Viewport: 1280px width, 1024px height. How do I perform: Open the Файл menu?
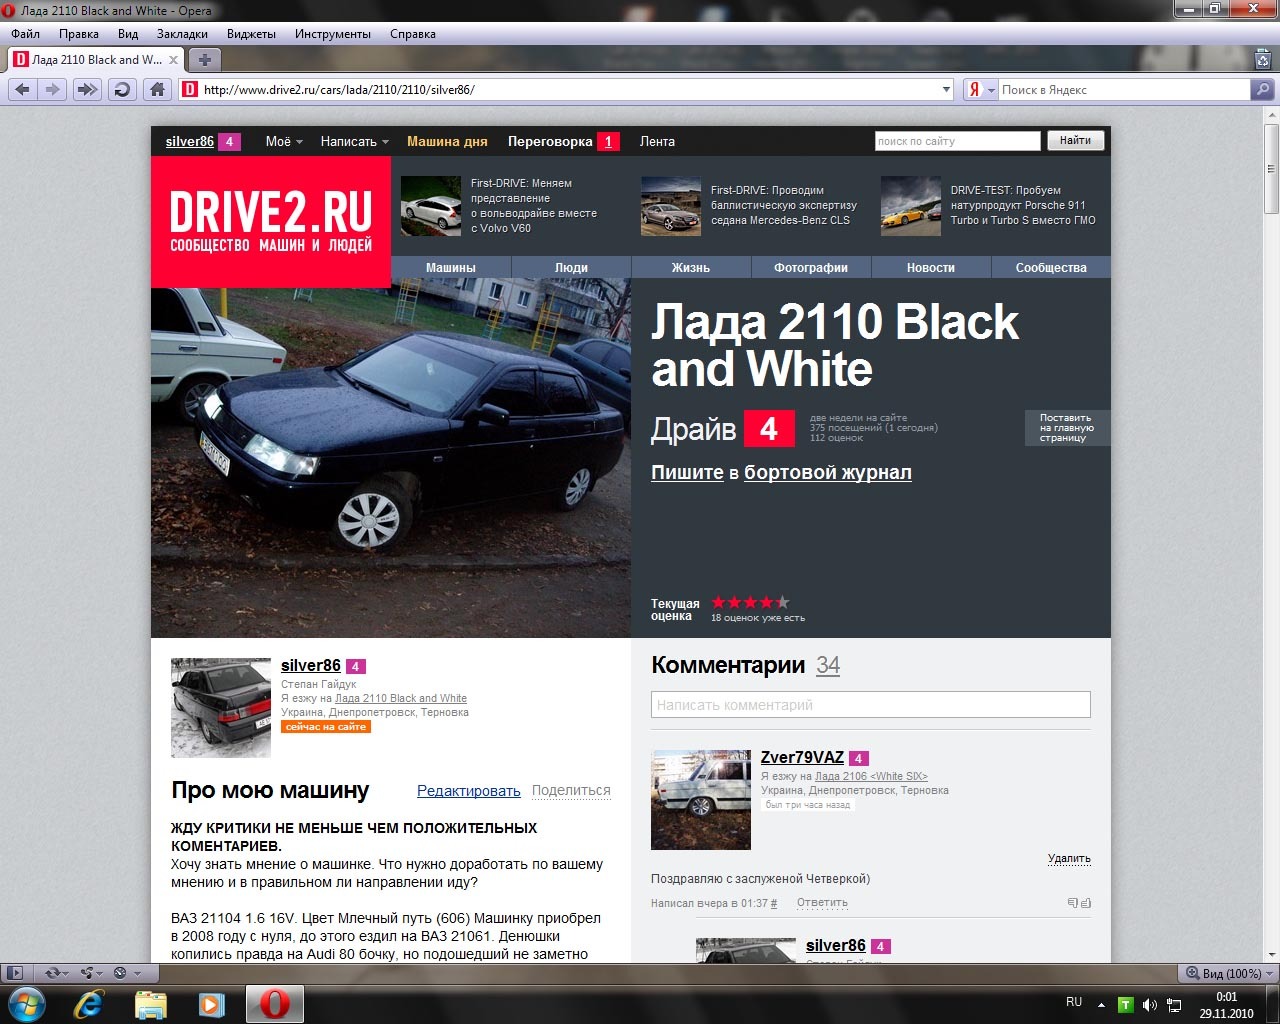click(26, 33)
